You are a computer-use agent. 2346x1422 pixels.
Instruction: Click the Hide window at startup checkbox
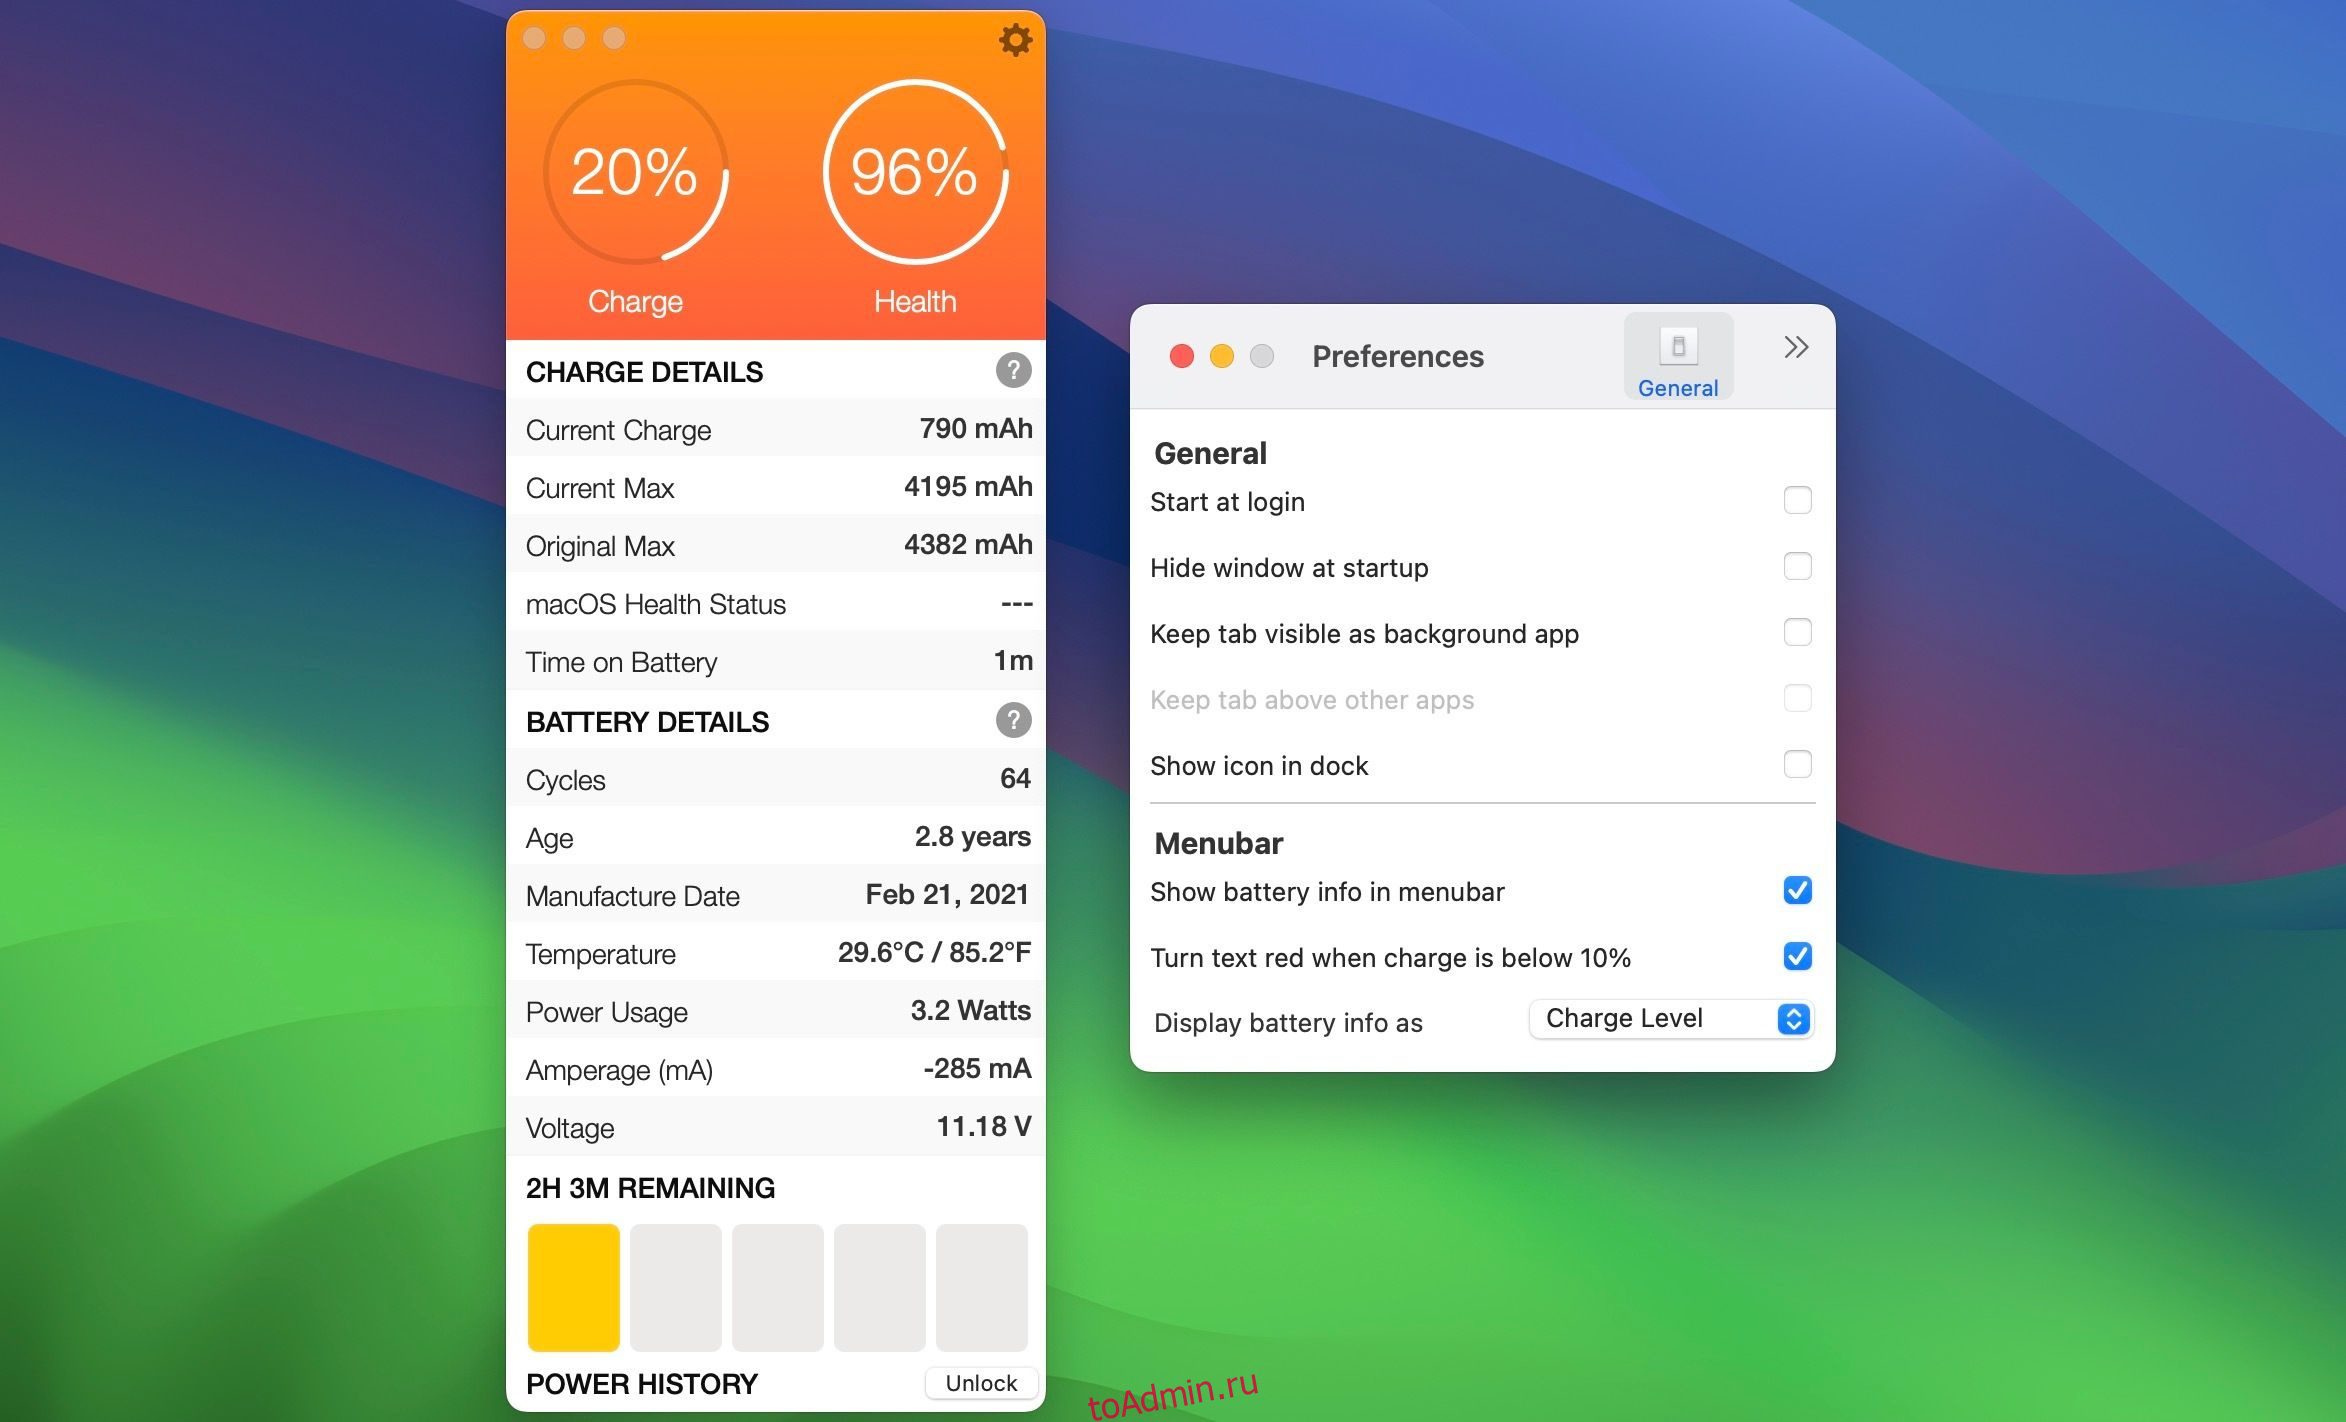tap(1798, 566)
